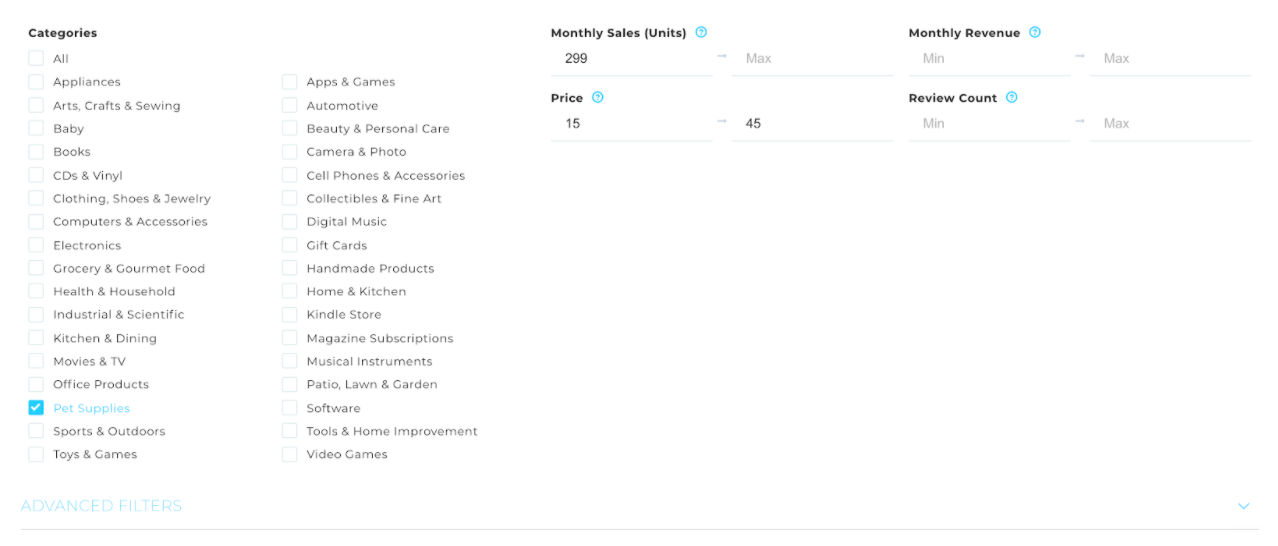Click the Review Count Max field
This screenshot has height=546, width=1278.
pyautogui.click(x=1171, y=123)
